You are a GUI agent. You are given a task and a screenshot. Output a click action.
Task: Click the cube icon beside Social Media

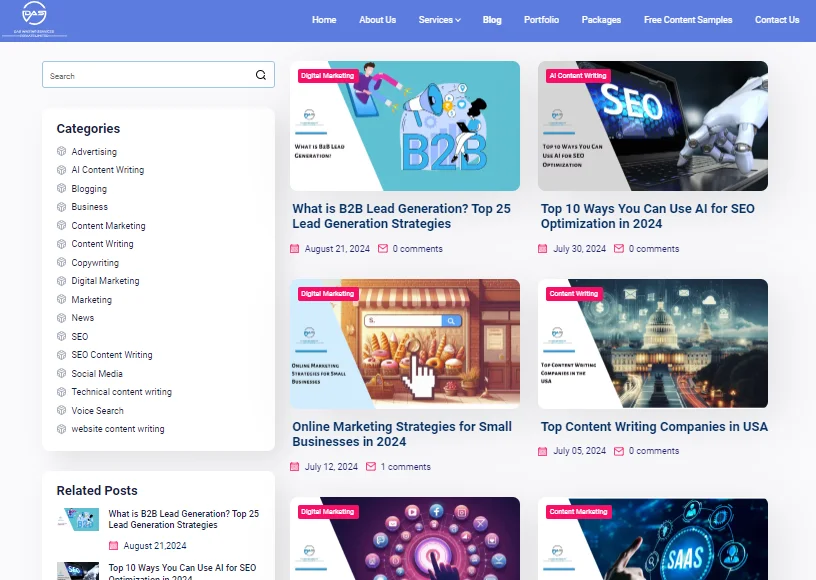(61, 373)
